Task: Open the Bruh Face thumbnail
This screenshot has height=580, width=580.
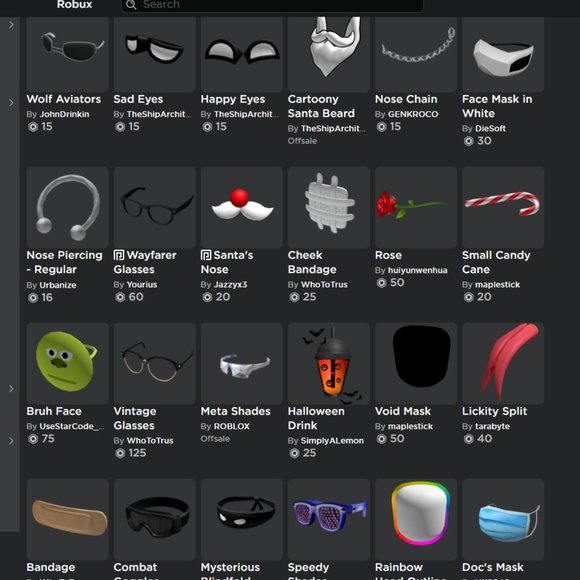Action: click(x=67, y=363)
